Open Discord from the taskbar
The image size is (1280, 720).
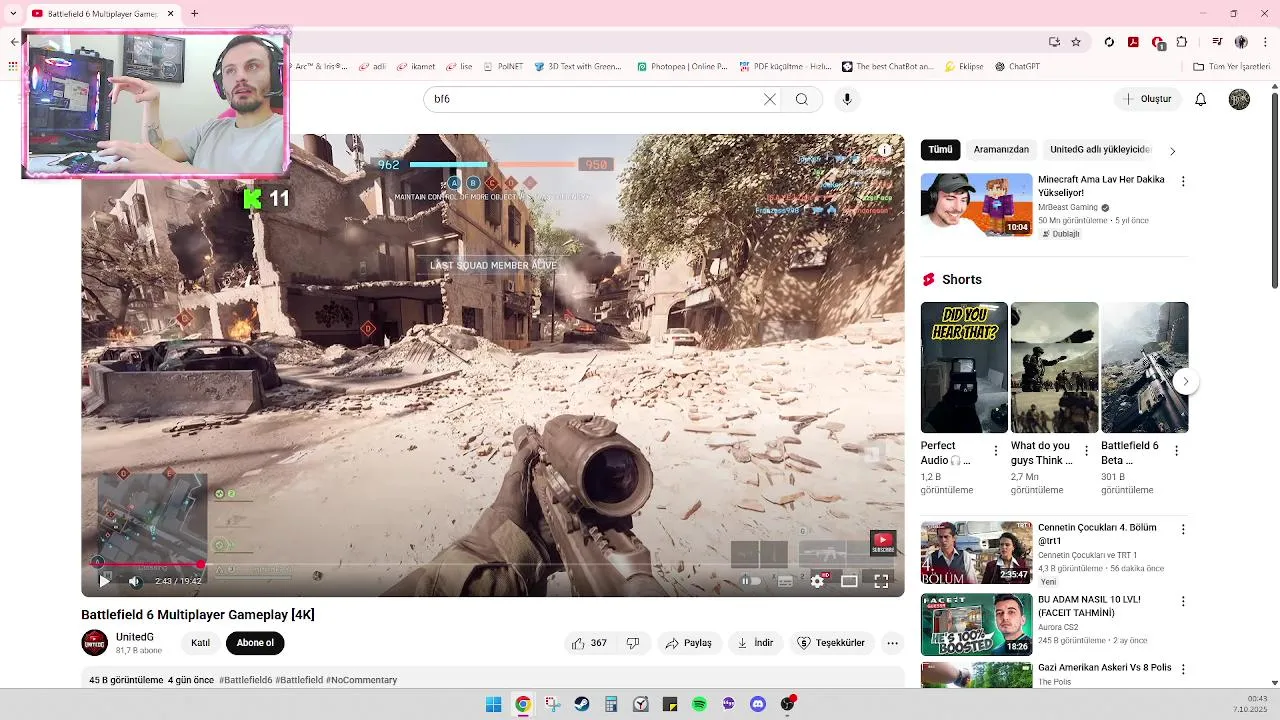point(758,704)
